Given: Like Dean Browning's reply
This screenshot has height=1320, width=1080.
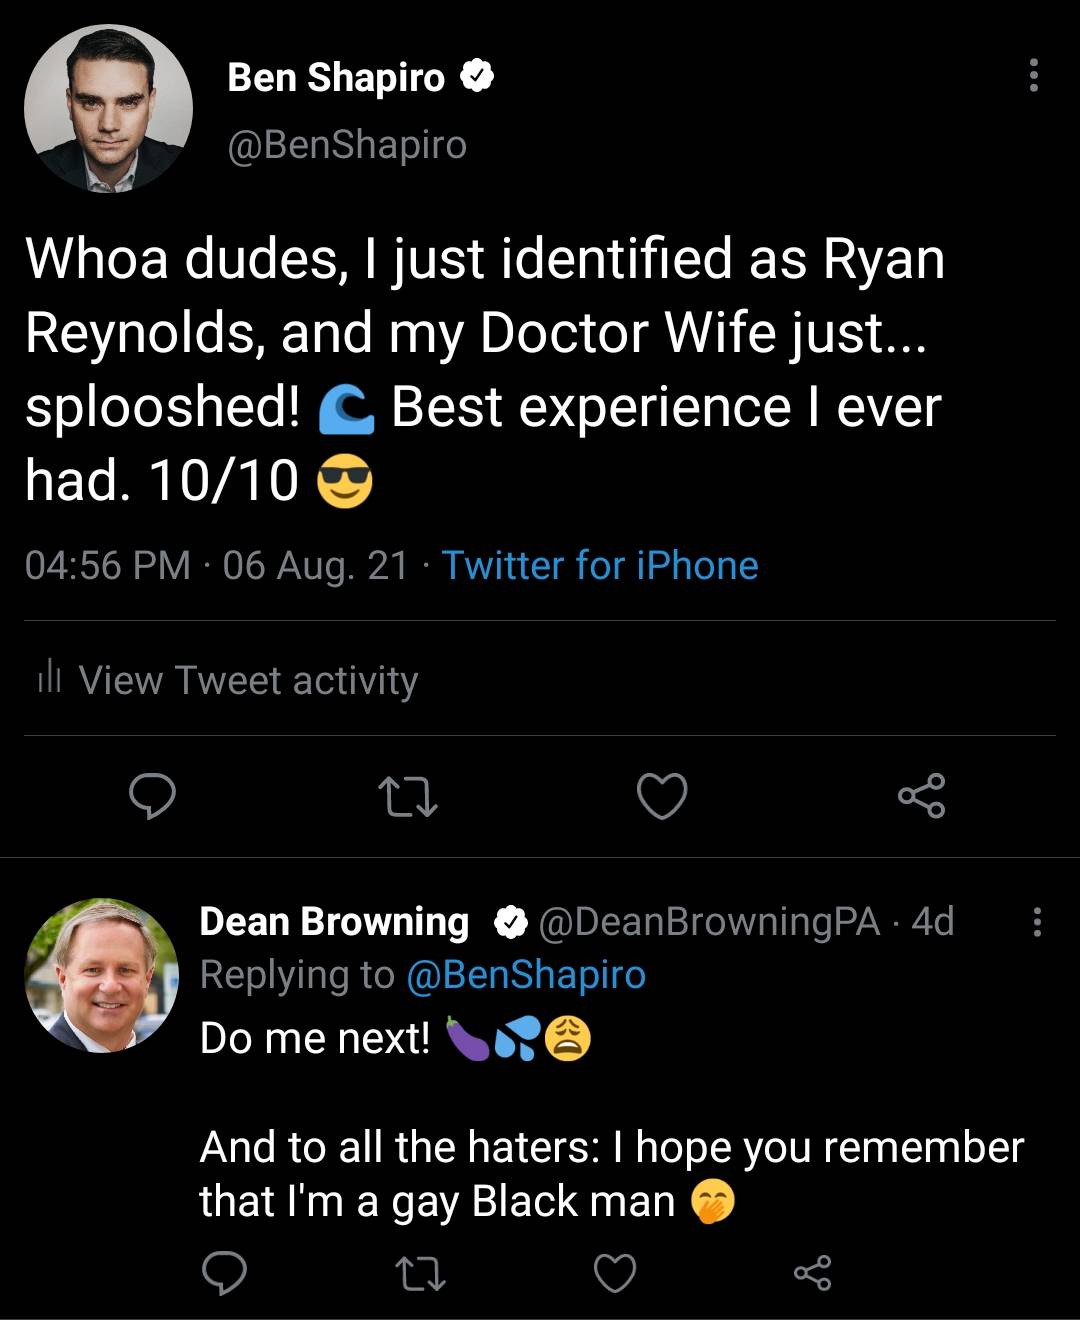Looking at the screenshot, I should click(x=614, y=1274).
